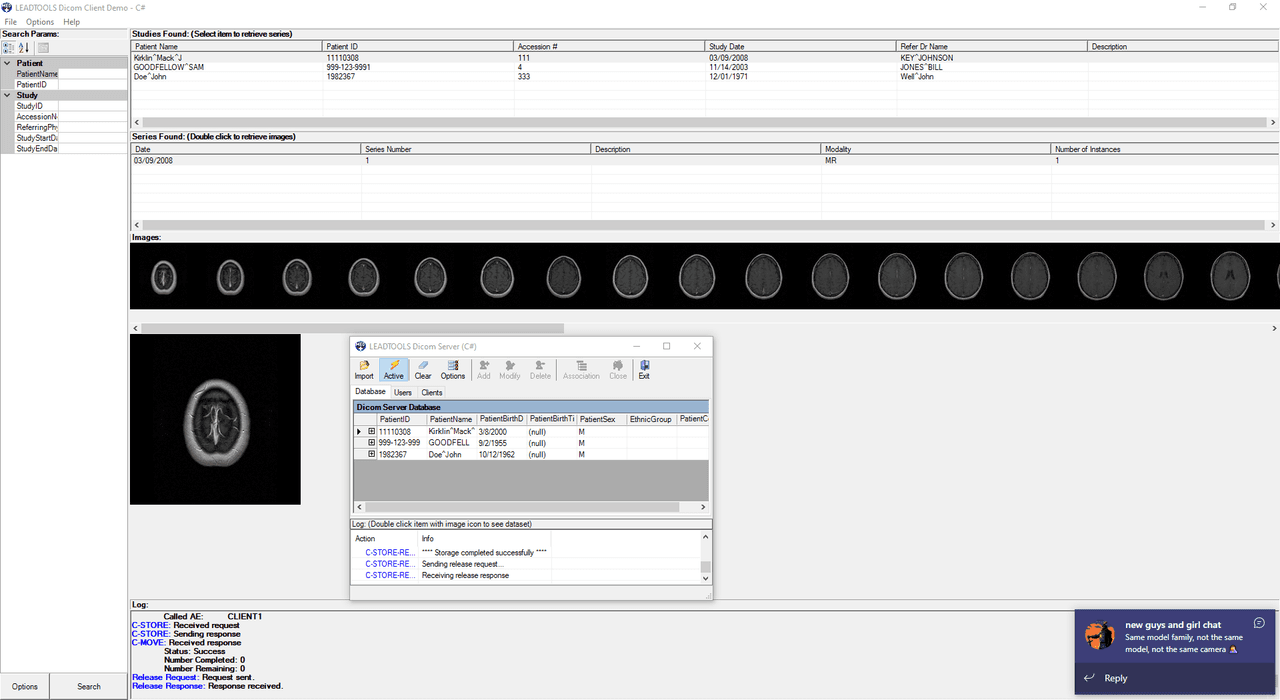Expand patient 999-123-999 row in server database
This screenshot has width=1280, height=700.
tap(371, 443)
